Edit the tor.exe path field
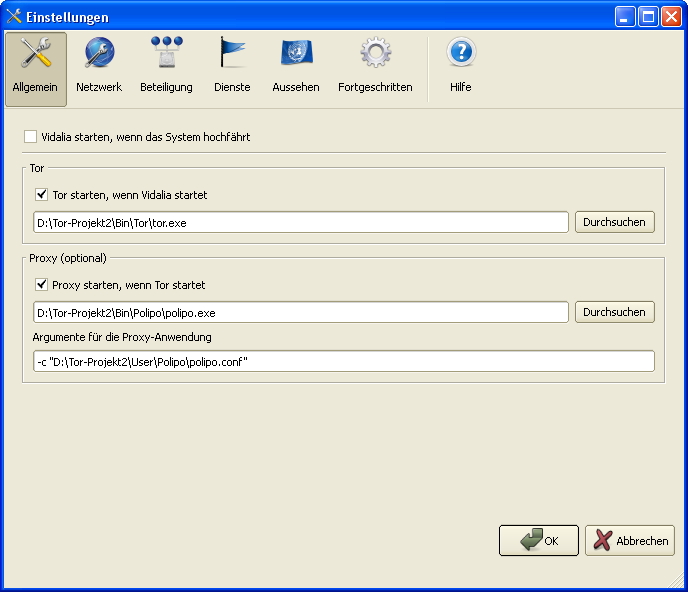This screenshot has width=688, height=592. [x=301, y=222]
